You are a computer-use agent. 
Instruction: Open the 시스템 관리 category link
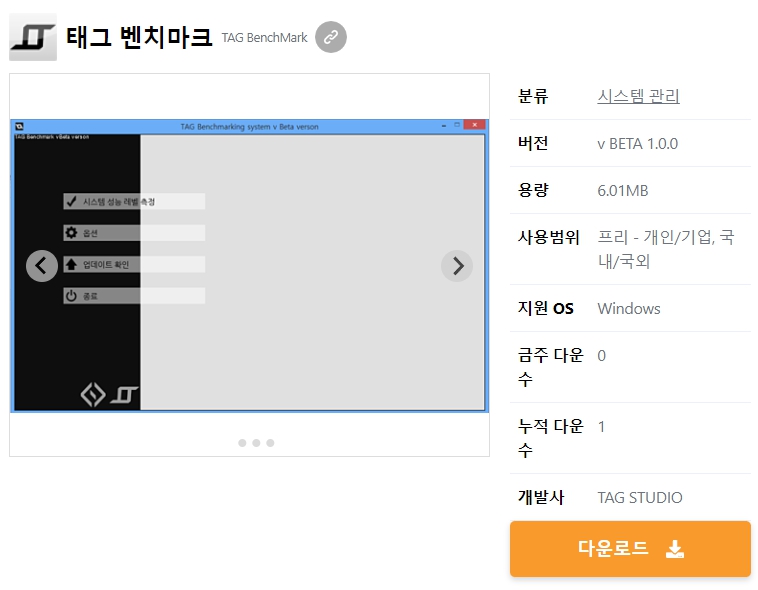(638, 96)
